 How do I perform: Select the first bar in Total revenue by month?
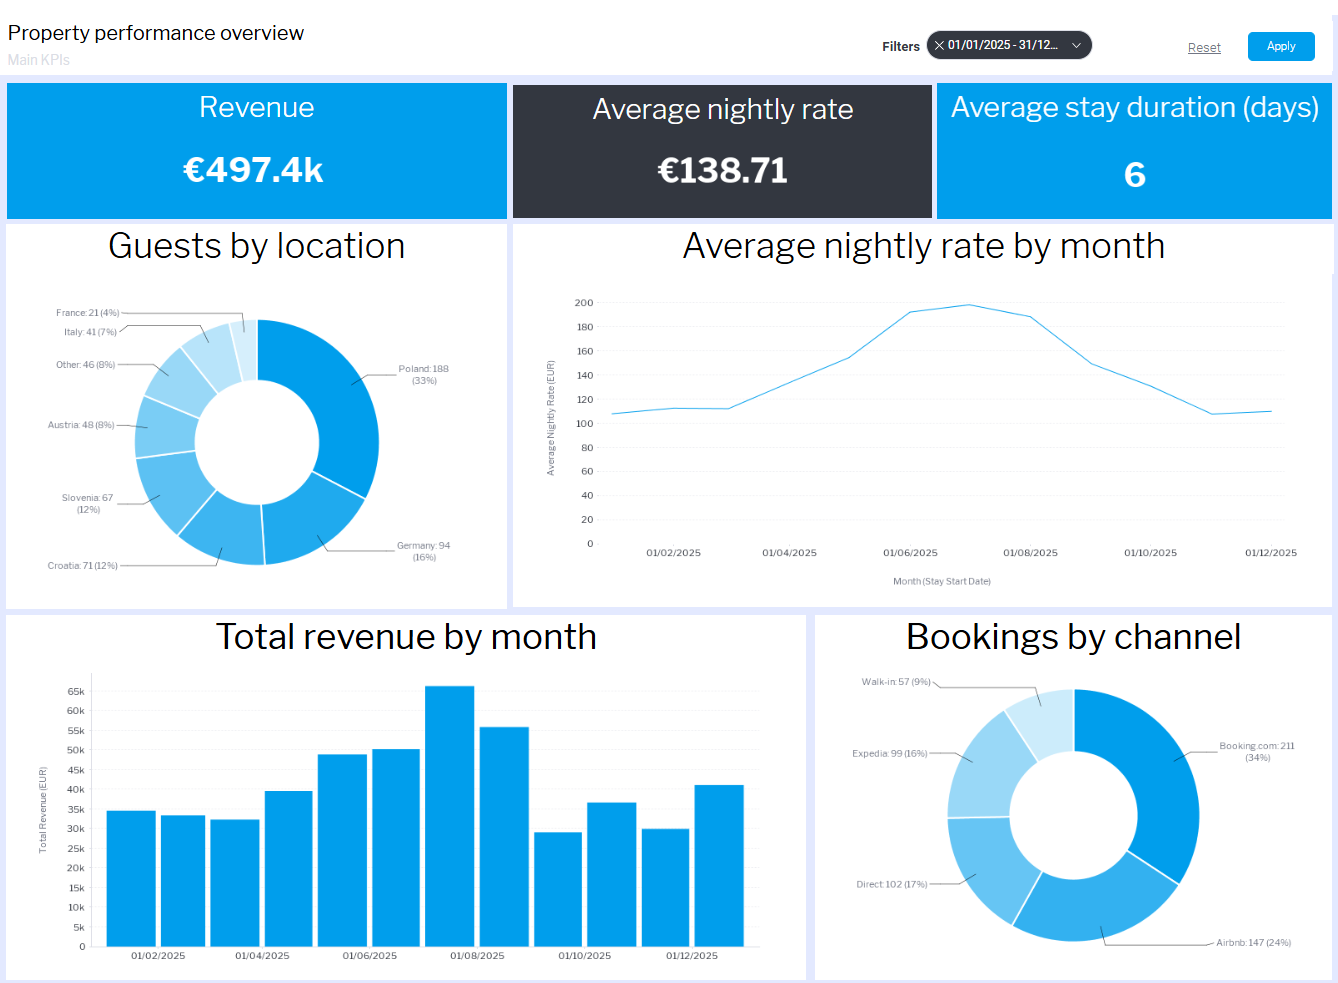click(x=131, y=878)
